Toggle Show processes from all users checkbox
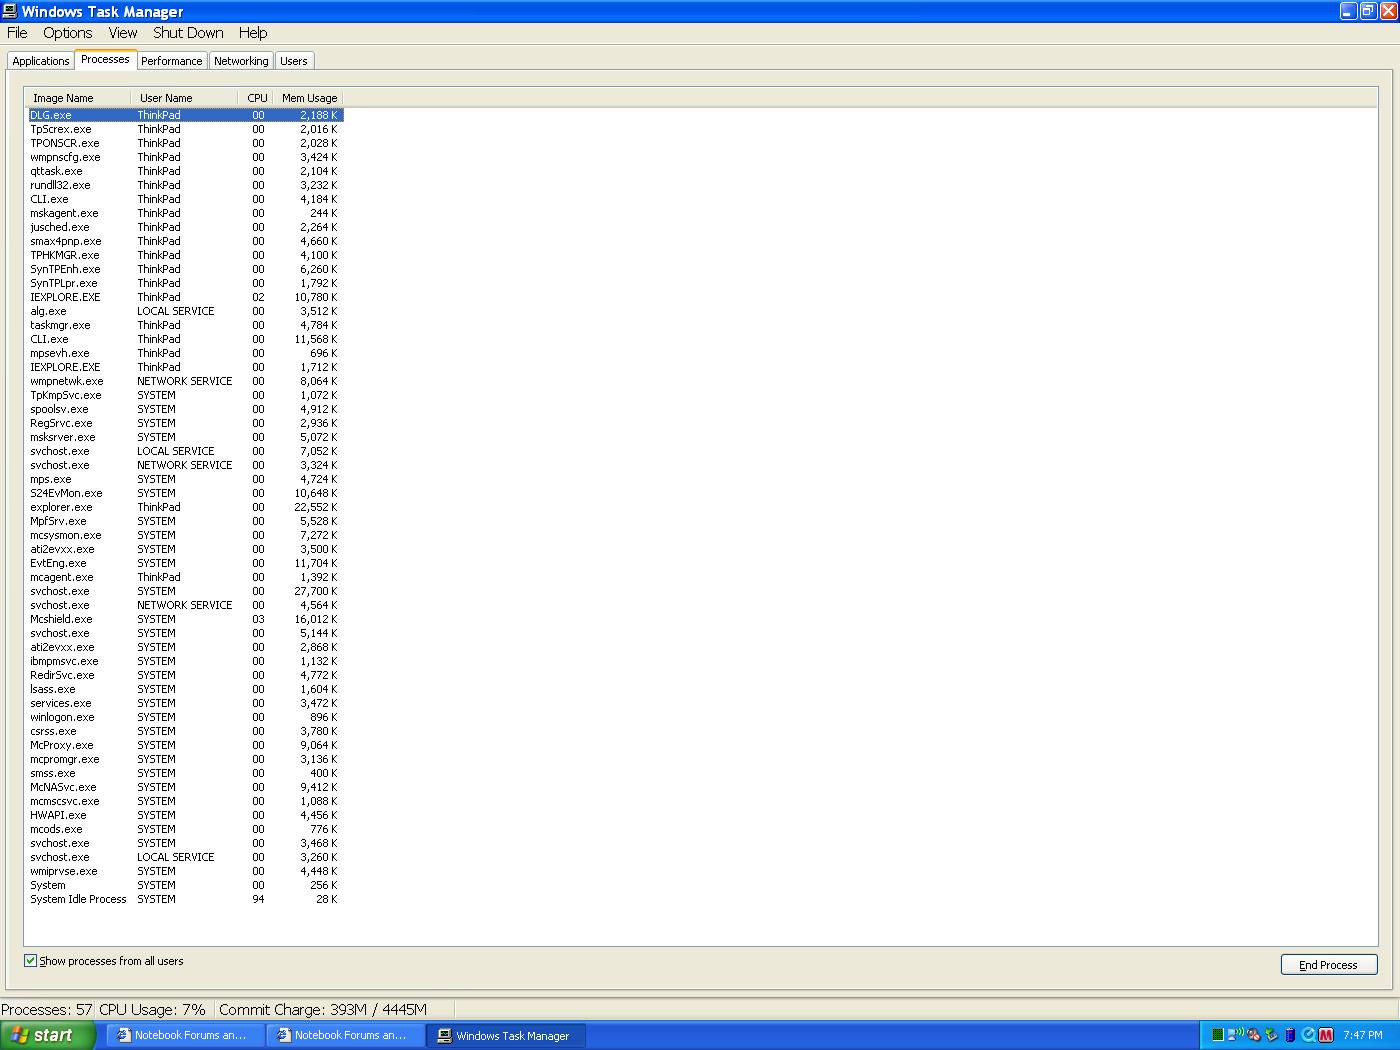 [30, 961]
